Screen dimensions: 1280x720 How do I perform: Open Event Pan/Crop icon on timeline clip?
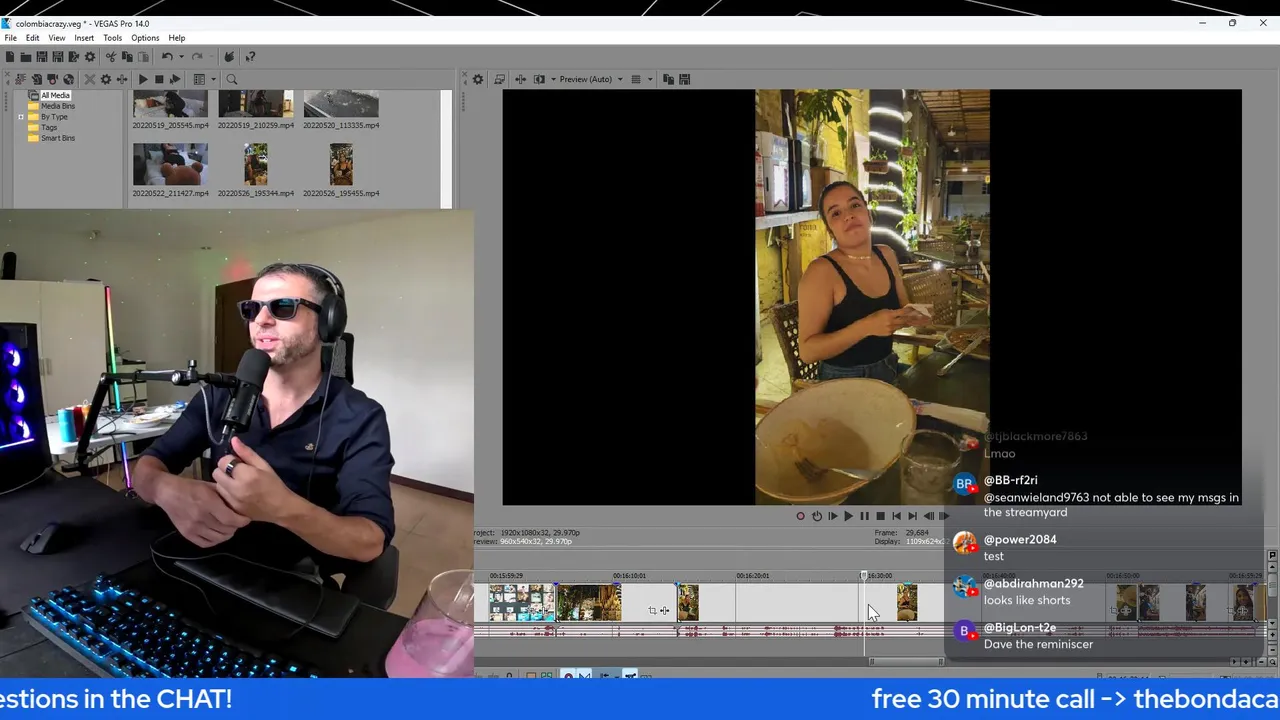(x=652, y=610)
